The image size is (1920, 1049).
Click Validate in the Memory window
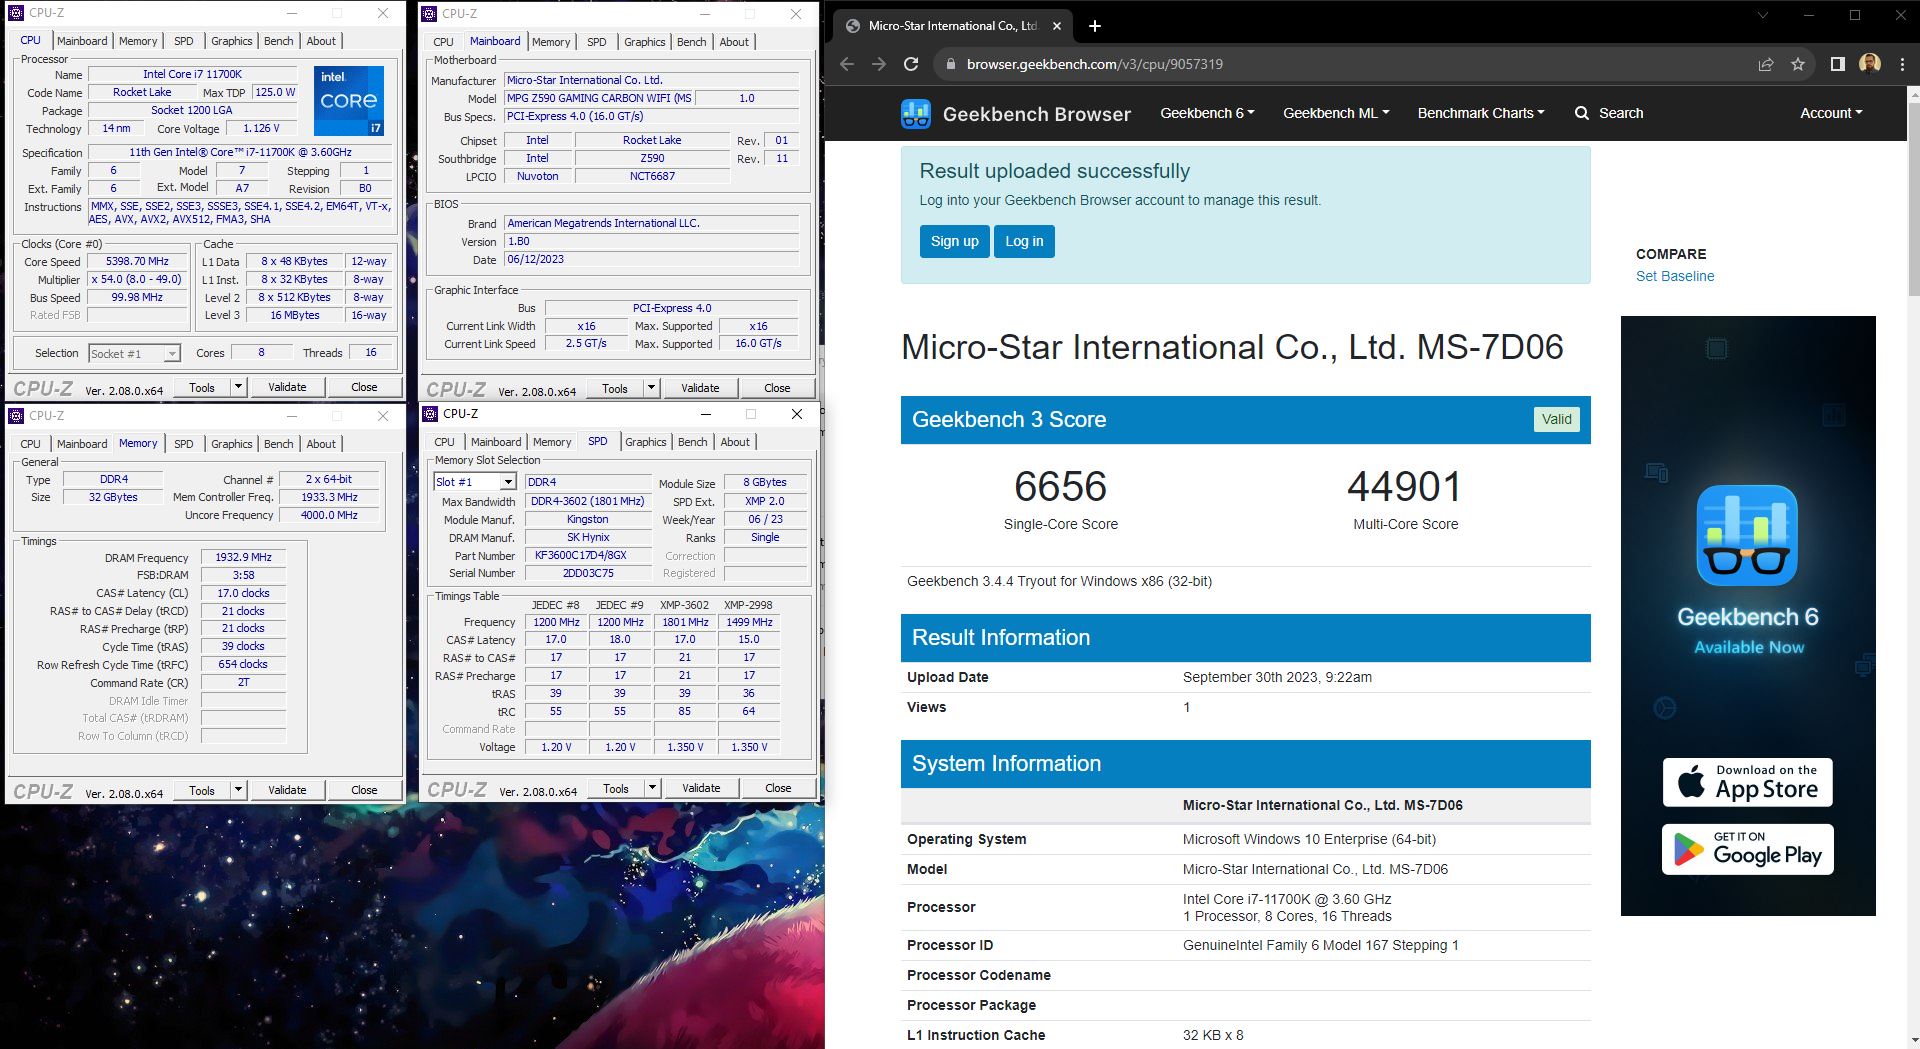pos(287,790)
